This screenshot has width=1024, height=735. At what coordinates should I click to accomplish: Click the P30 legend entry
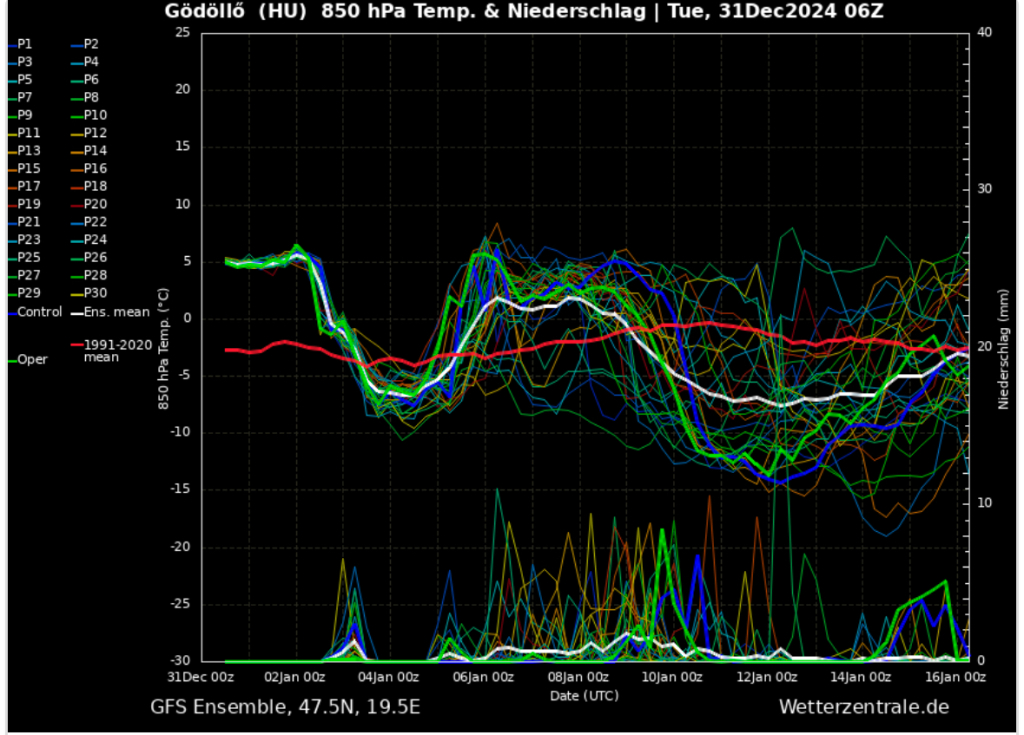click(95, 293)
